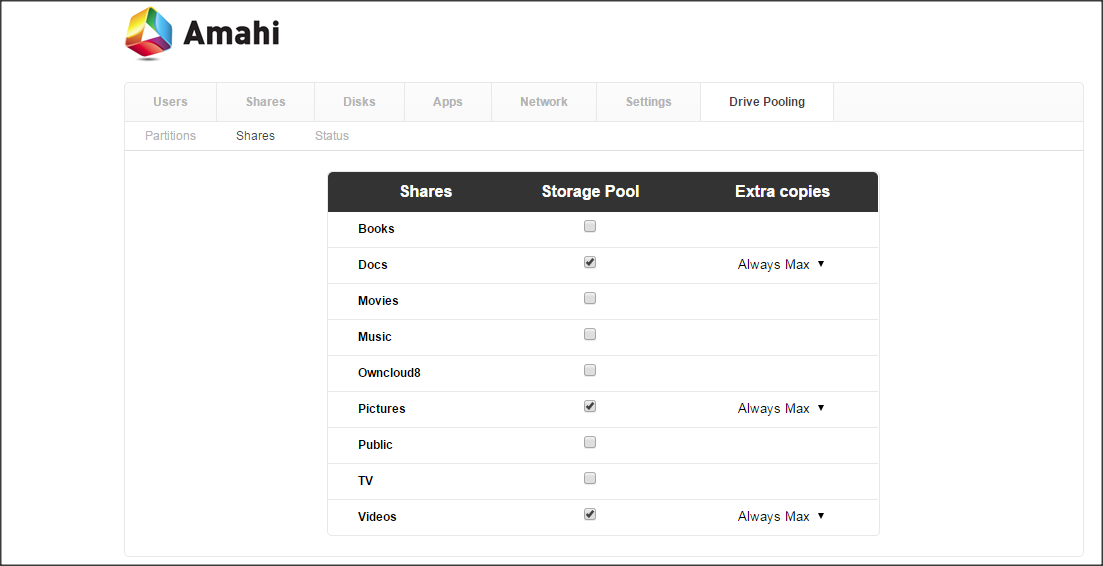This screenshot has height=566, width=1103.
Task: Expand Pictures extra copies Always Max dropdown
Action: (781, 409)
